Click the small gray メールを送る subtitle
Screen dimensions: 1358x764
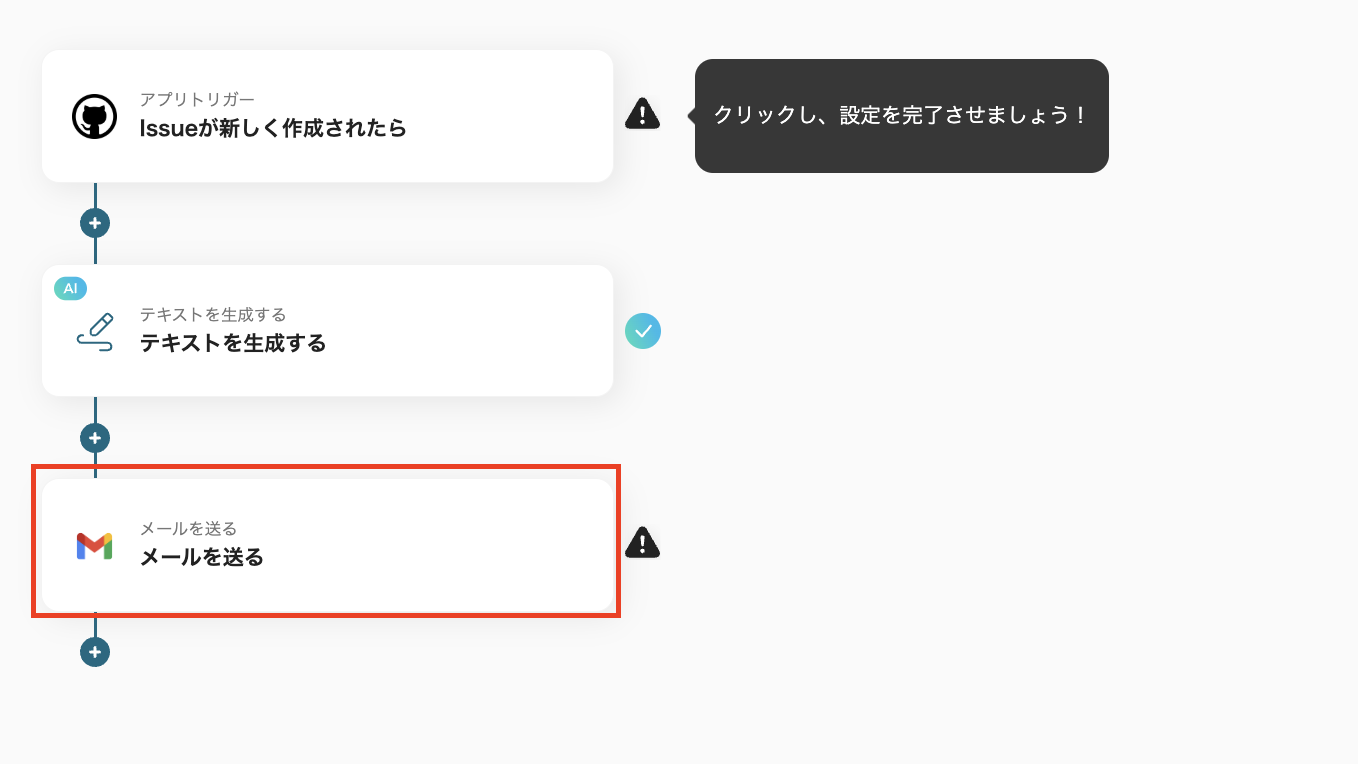188,528
